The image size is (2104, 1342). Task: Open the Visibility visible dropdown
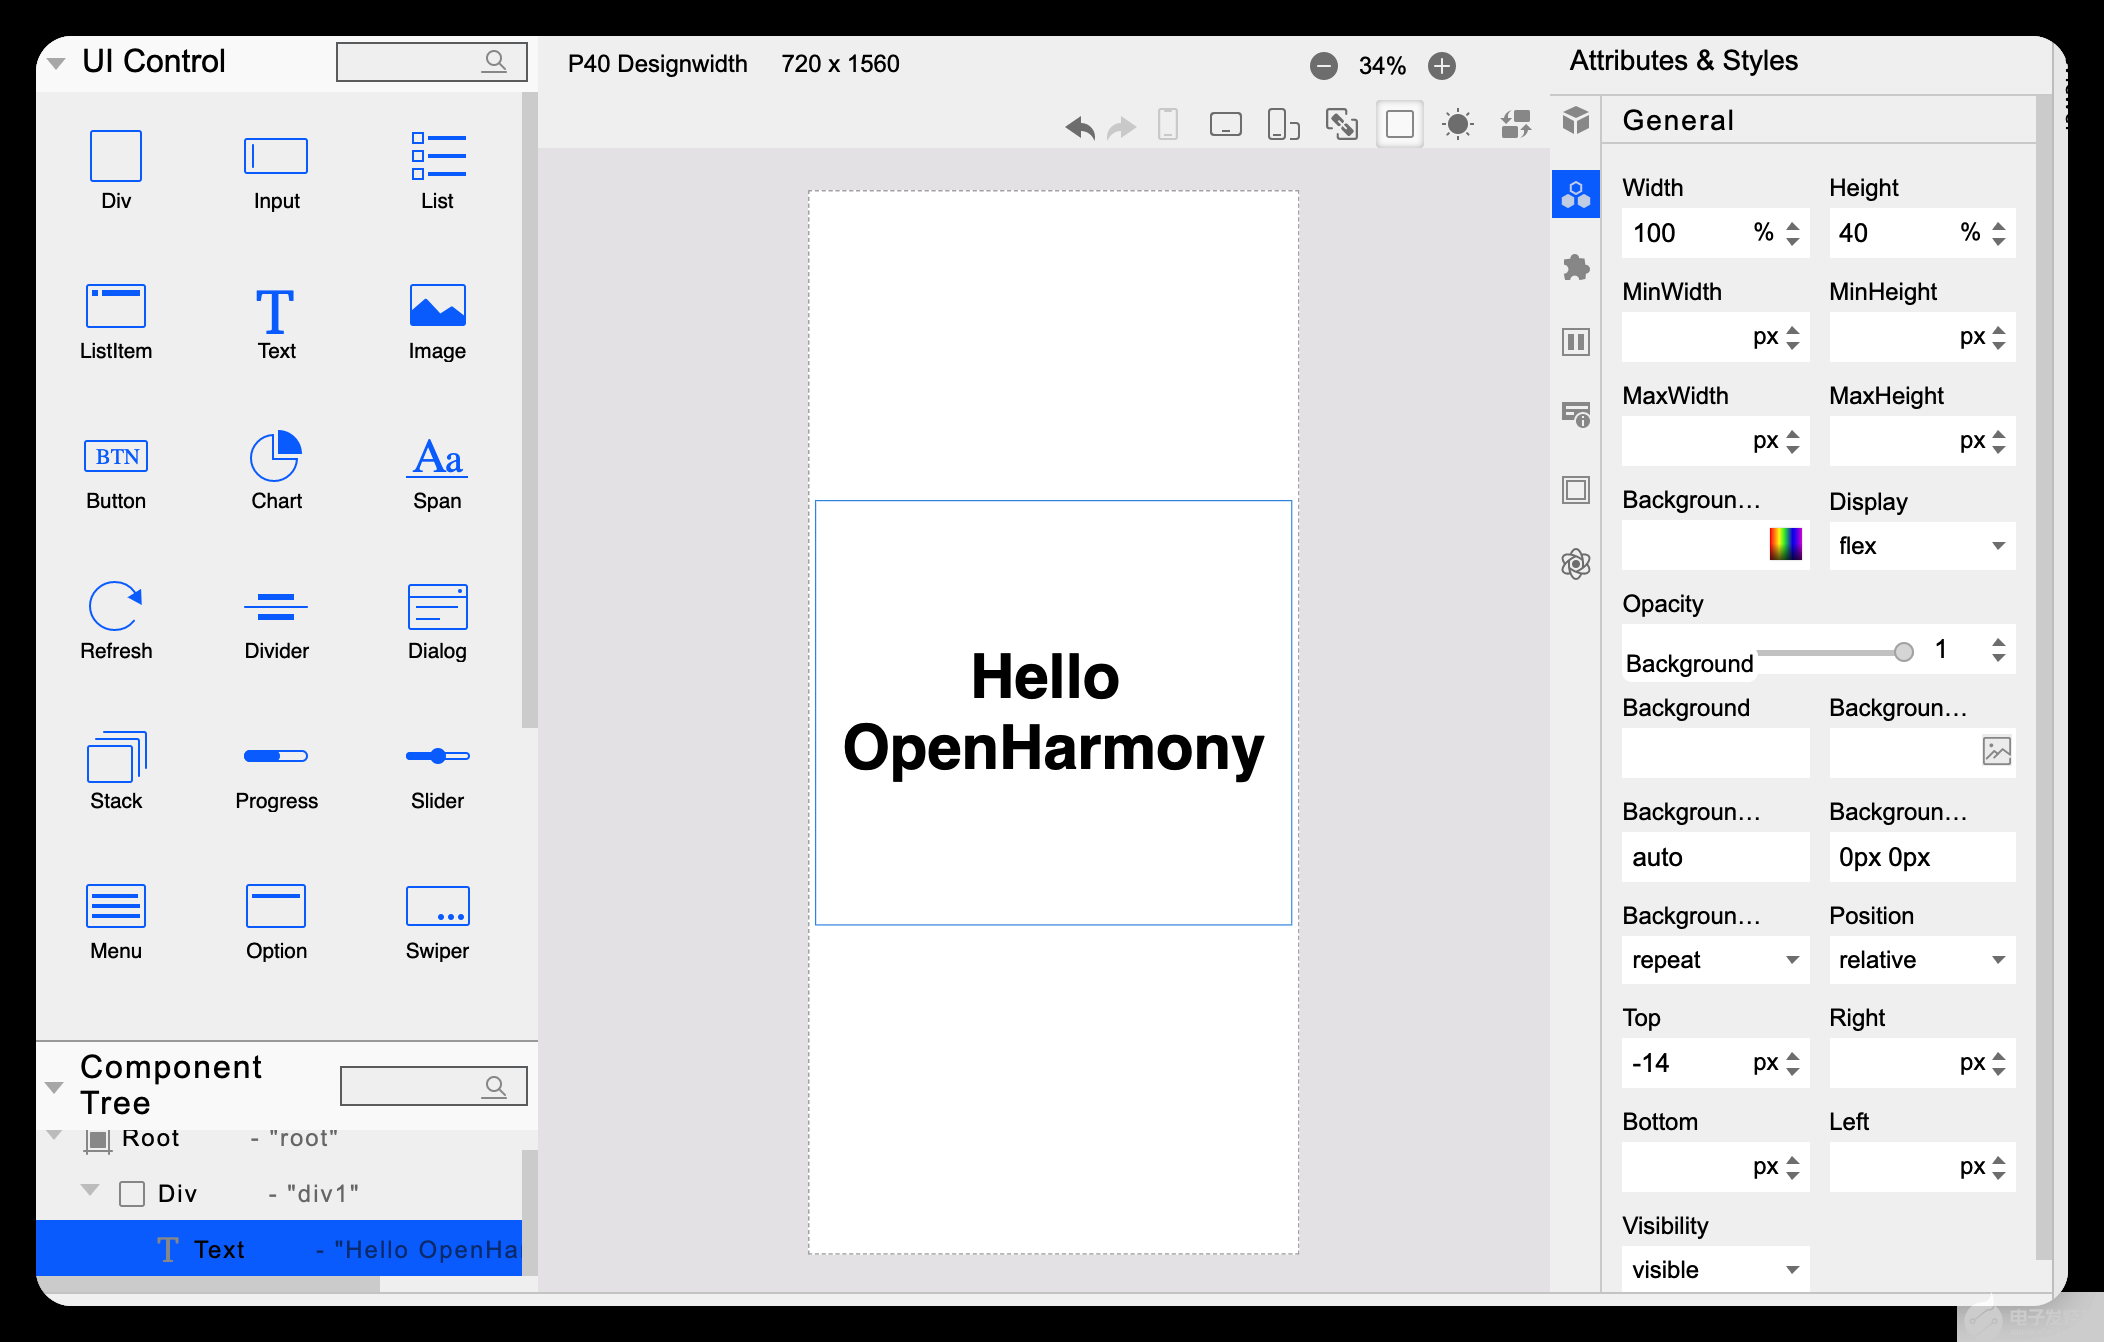coord(1714,1270)
